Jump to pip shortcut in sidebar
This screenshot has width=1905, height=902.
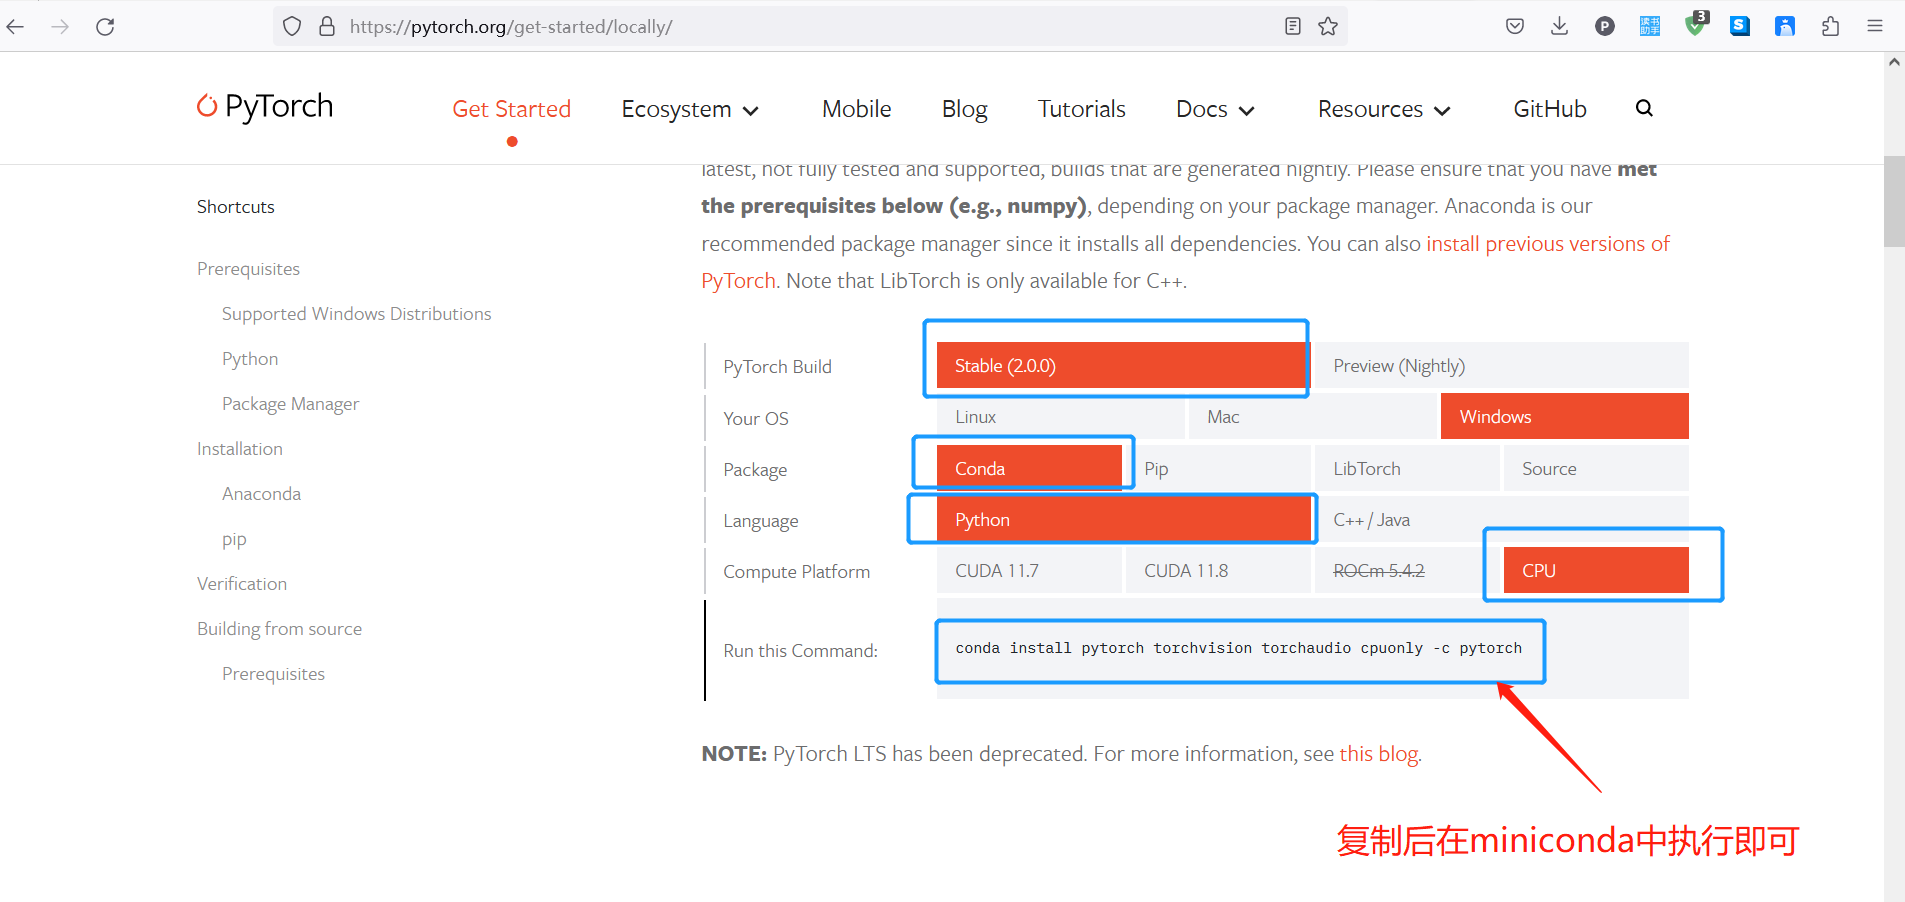coord(234,540)
